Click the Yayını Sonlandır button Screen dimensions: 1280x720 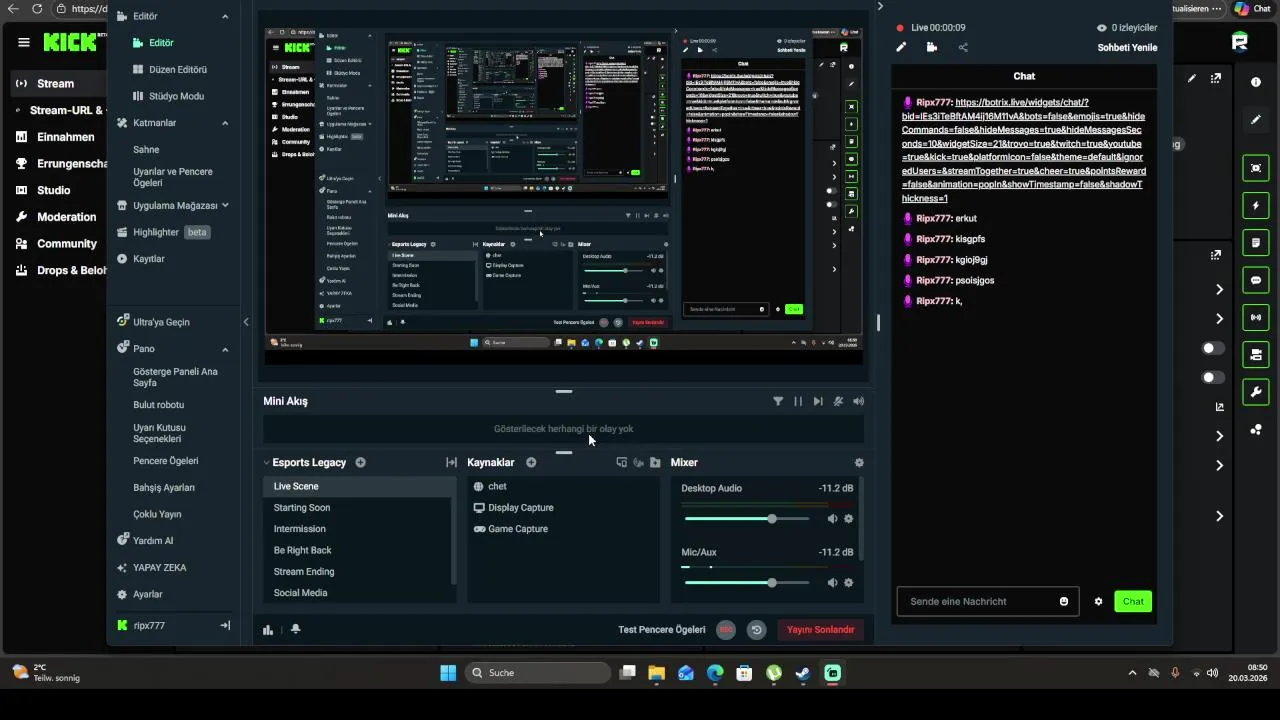click(820, 630)
